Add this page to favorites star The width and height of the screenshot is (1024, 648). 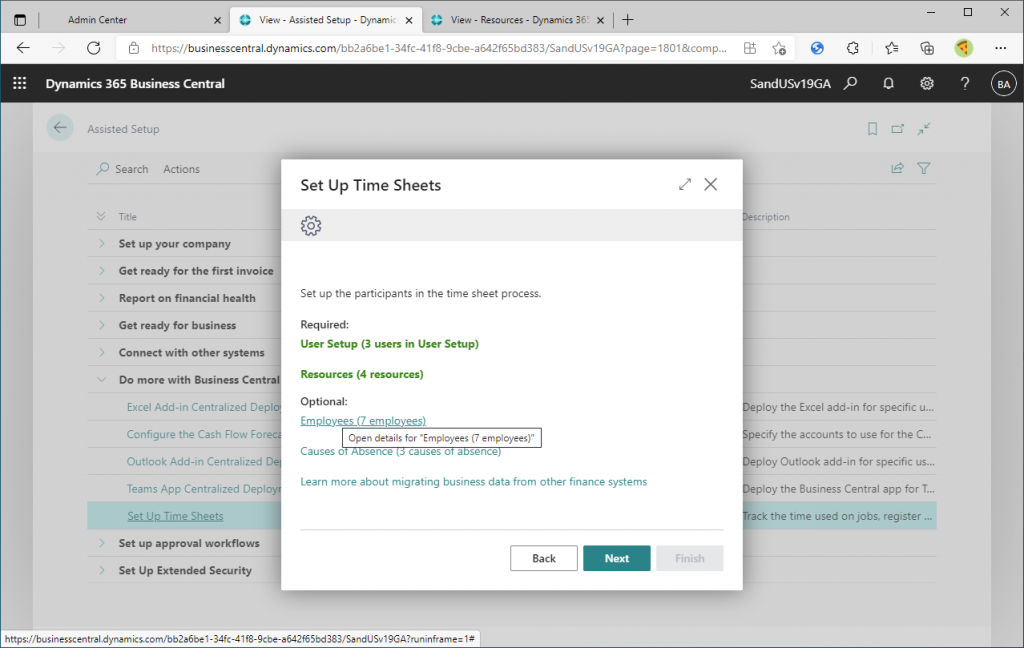tap(778, 48)
